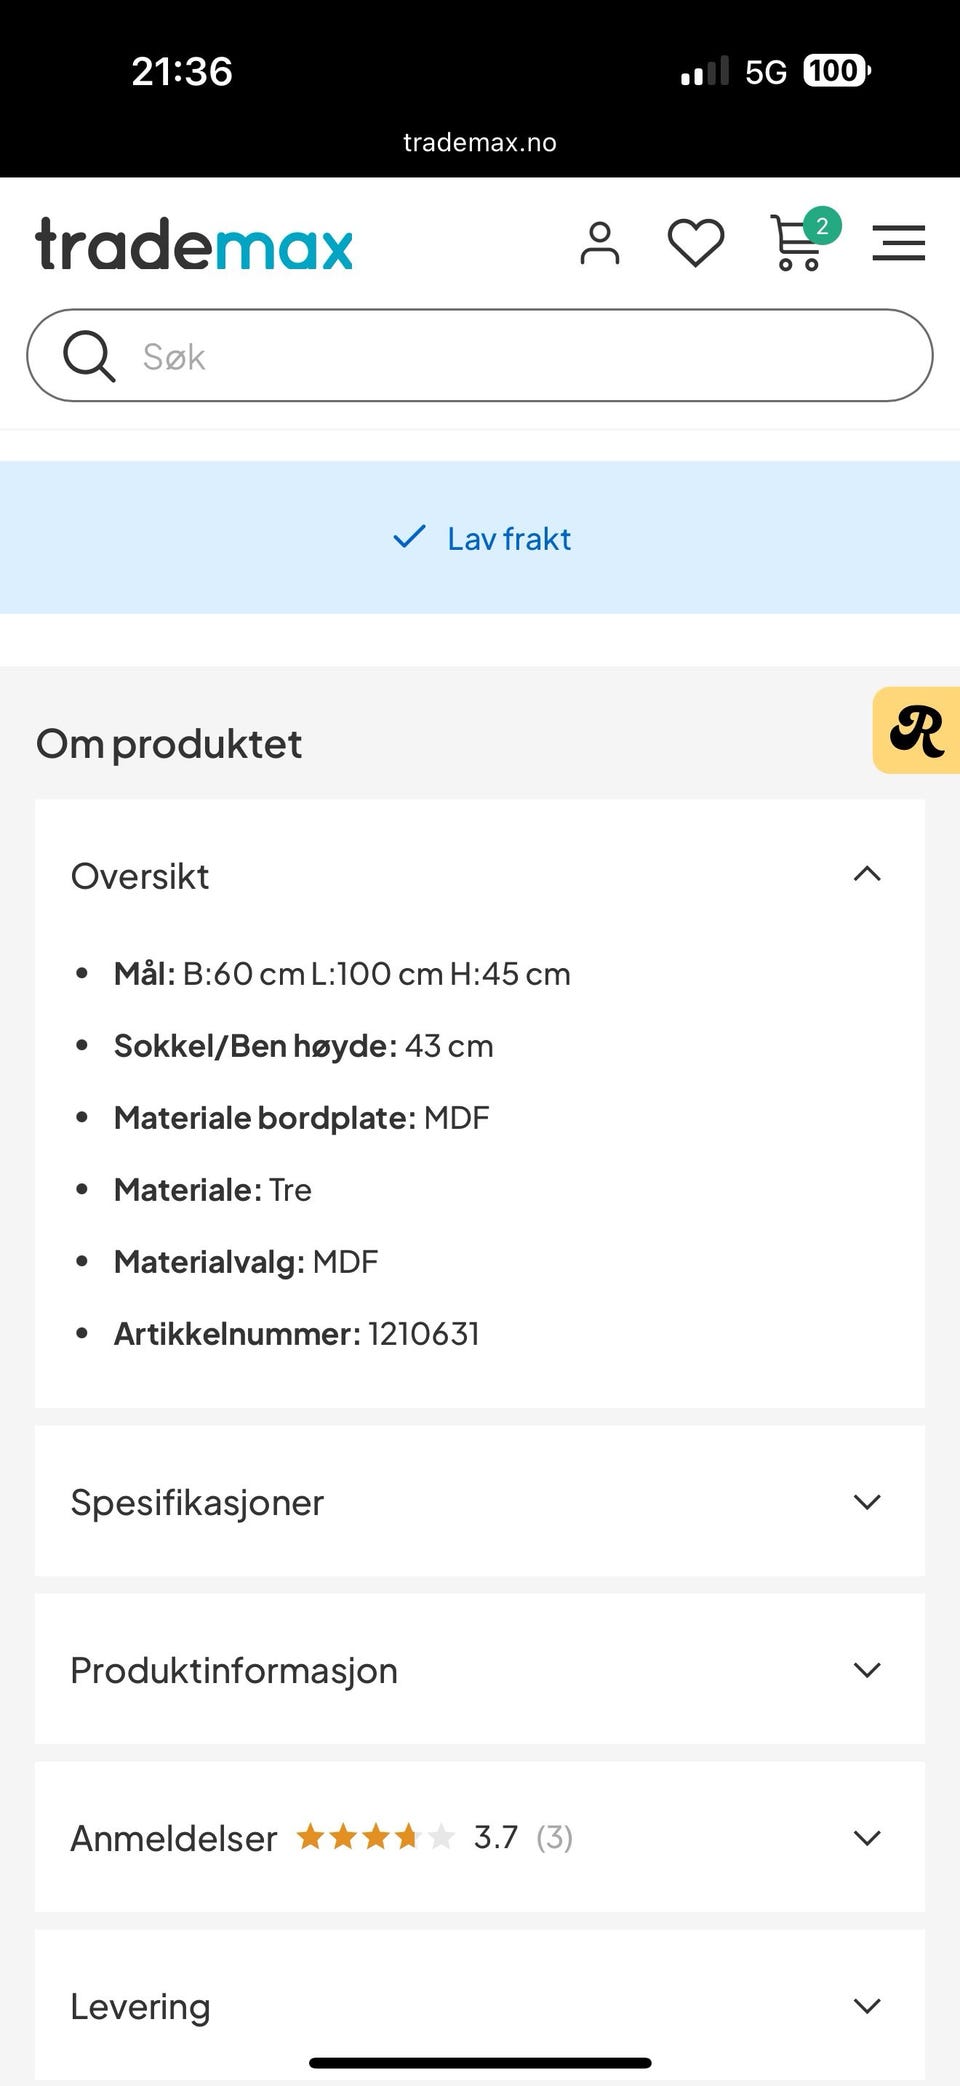Expand the Anmeldelser reviews section
The height and width of the screenshot is (2086, 960).
[867, 1838]
